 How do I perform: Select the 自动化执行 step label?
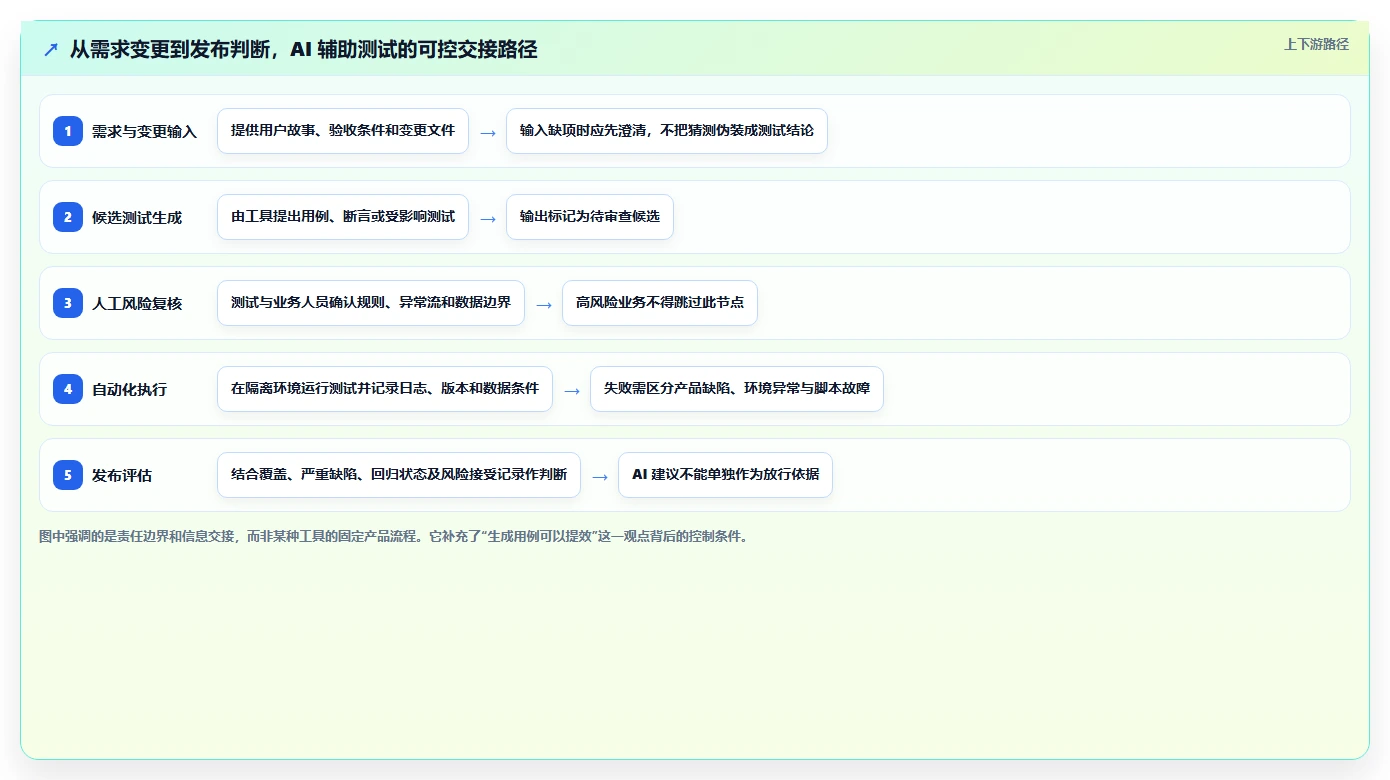129,389
